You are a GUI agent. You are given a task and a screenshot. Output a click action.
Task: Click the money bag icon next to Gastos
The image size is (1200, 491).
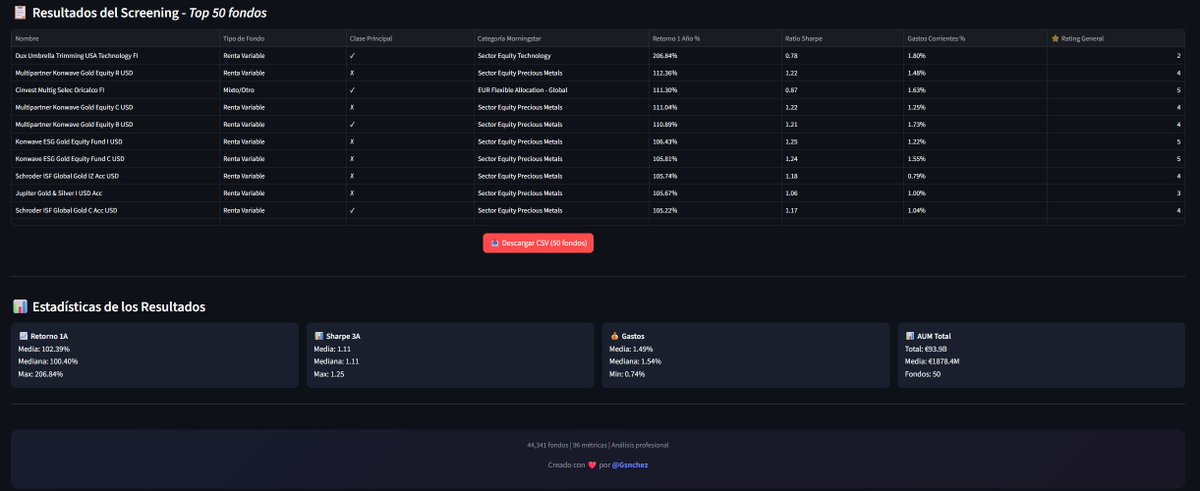(613, 336)
